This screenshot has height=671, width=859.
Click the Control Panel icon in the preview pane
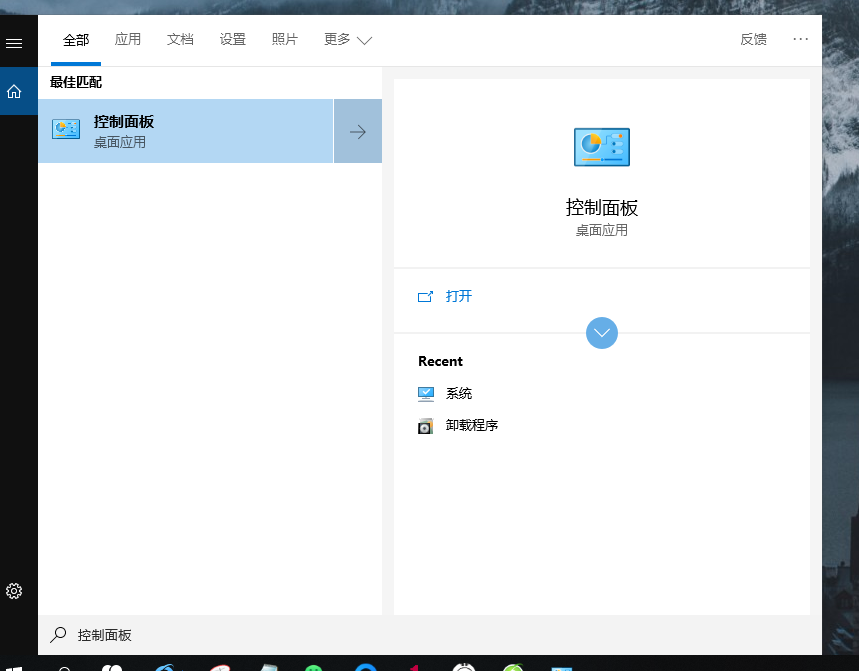601,147
